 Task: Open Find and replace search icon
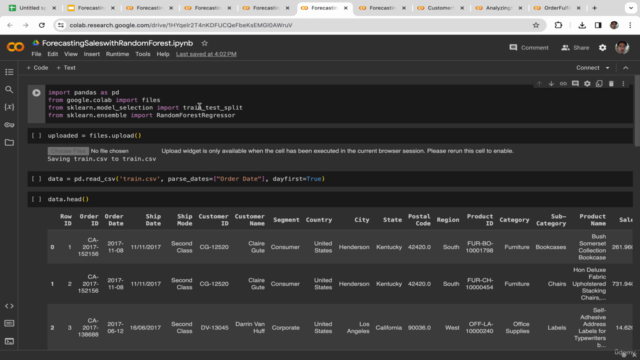pyautogui.click(x=9, y=89)
